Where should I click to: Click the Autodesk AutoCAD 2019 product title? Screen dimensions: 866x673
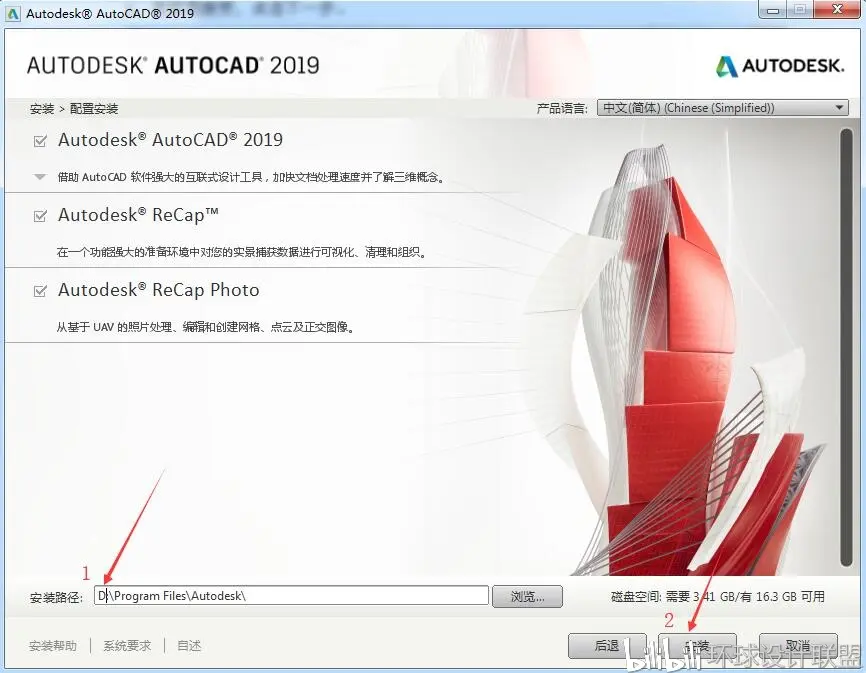170,140
